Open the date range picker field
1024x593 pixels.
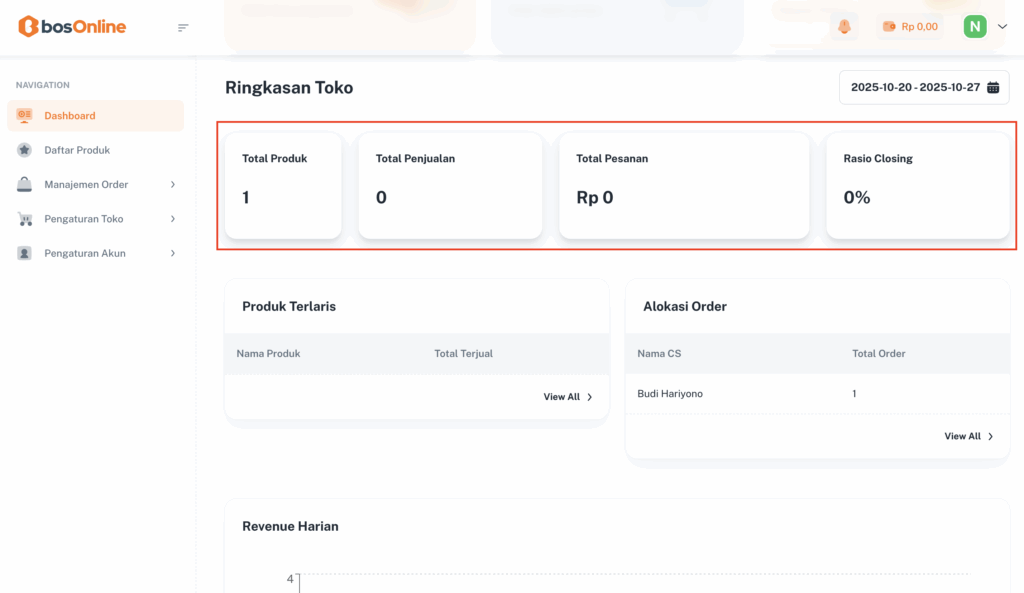[924, 88]
